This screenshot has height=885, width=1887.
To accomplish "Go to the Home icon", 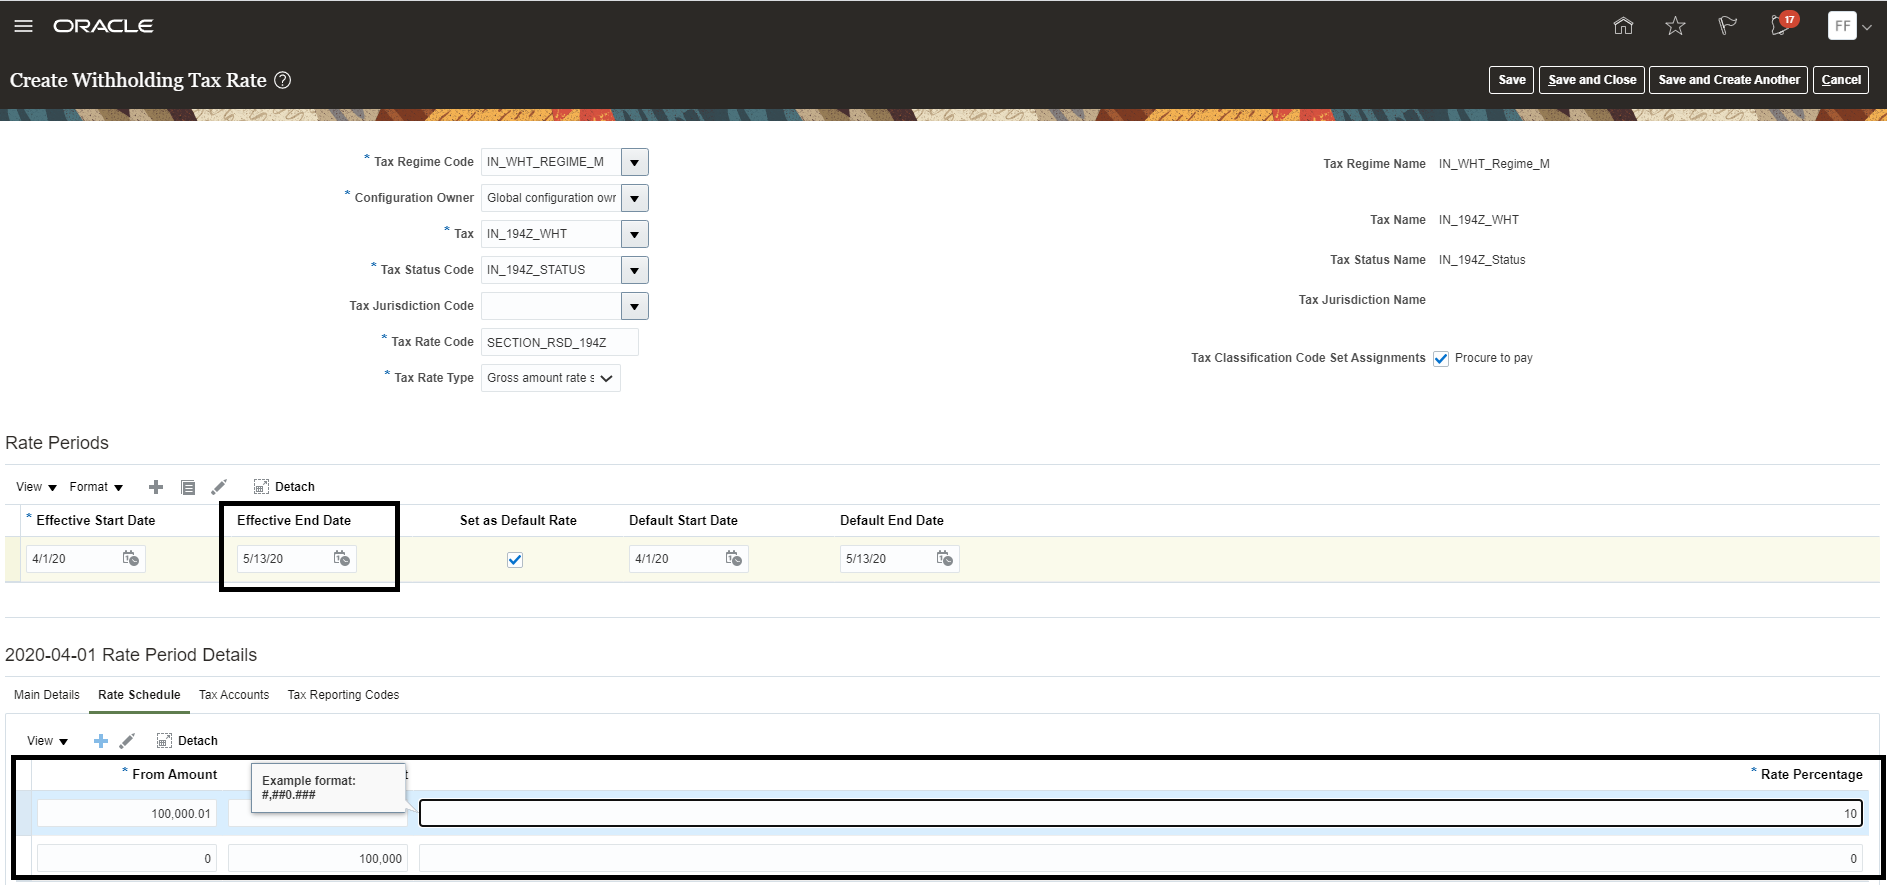I will [1623, 26].
